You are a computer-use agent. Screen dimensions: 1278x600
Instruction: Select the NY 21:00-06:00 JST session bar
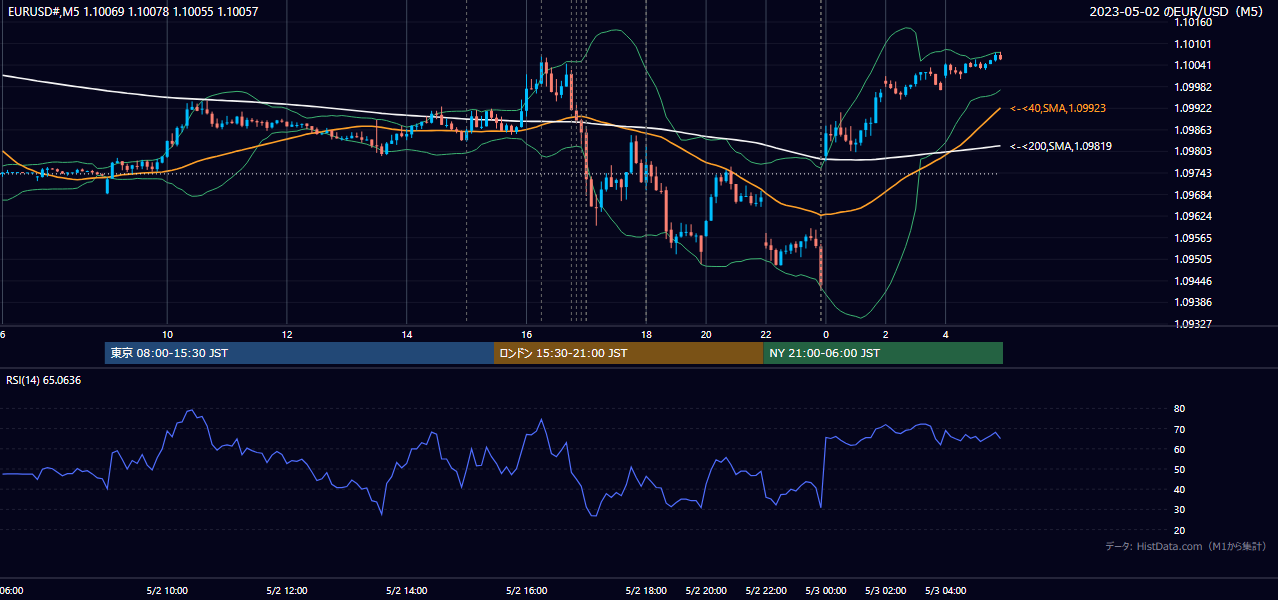click(883, 353)
